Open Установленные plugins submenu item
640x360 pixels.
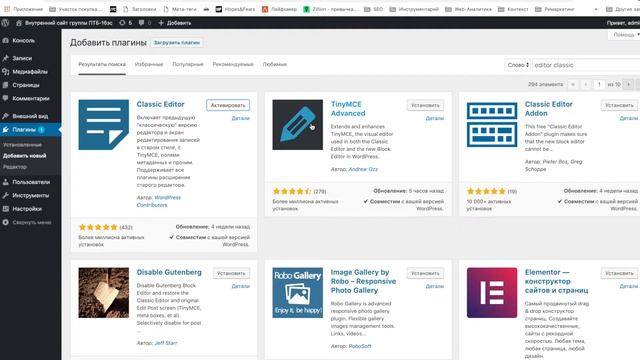pos(22,145)
